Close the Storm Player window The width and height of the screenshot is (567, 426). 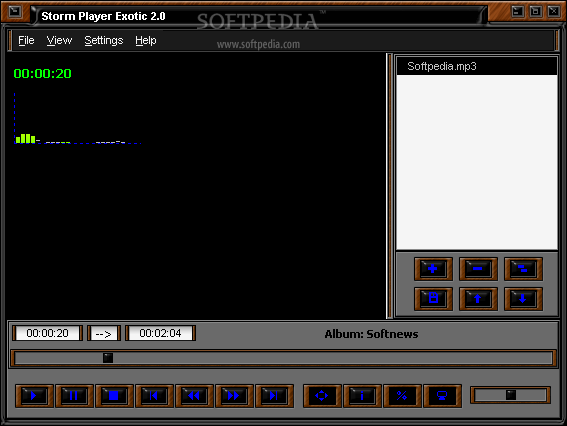(554, 12)
